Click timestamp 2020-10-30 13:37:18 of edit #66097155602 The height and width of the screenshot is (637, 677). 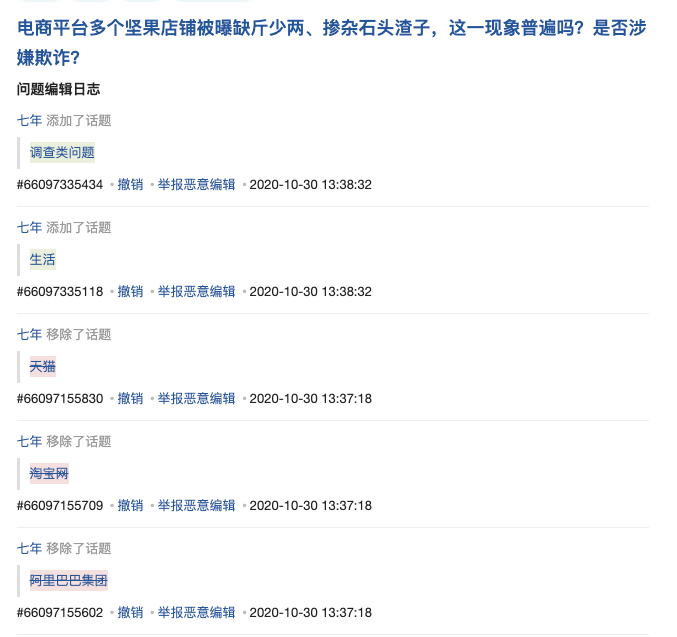(x=310, y=613)
